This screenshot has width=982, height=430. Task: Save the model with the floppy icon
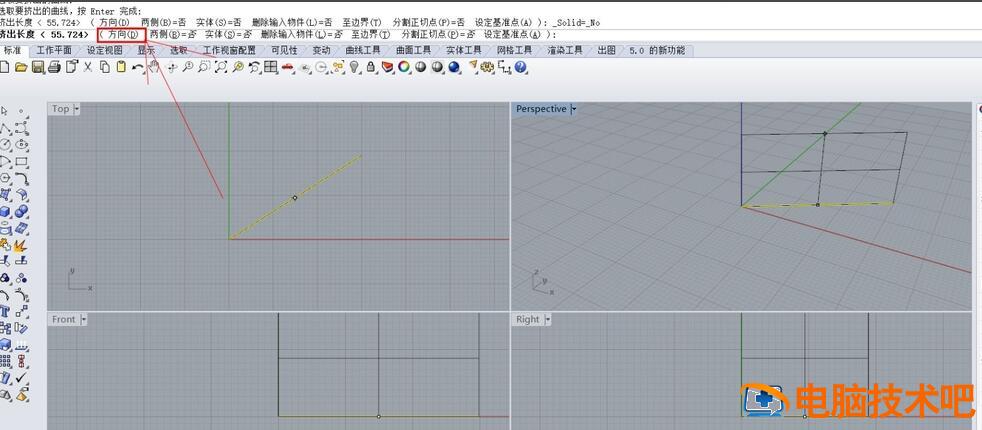pos(38,67)
